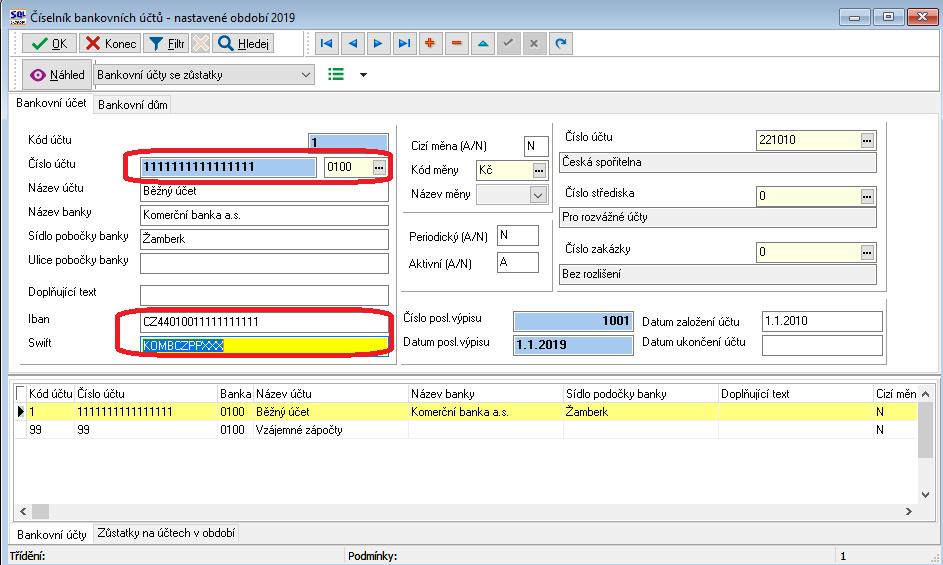Go to the previous record

point(352,43)
